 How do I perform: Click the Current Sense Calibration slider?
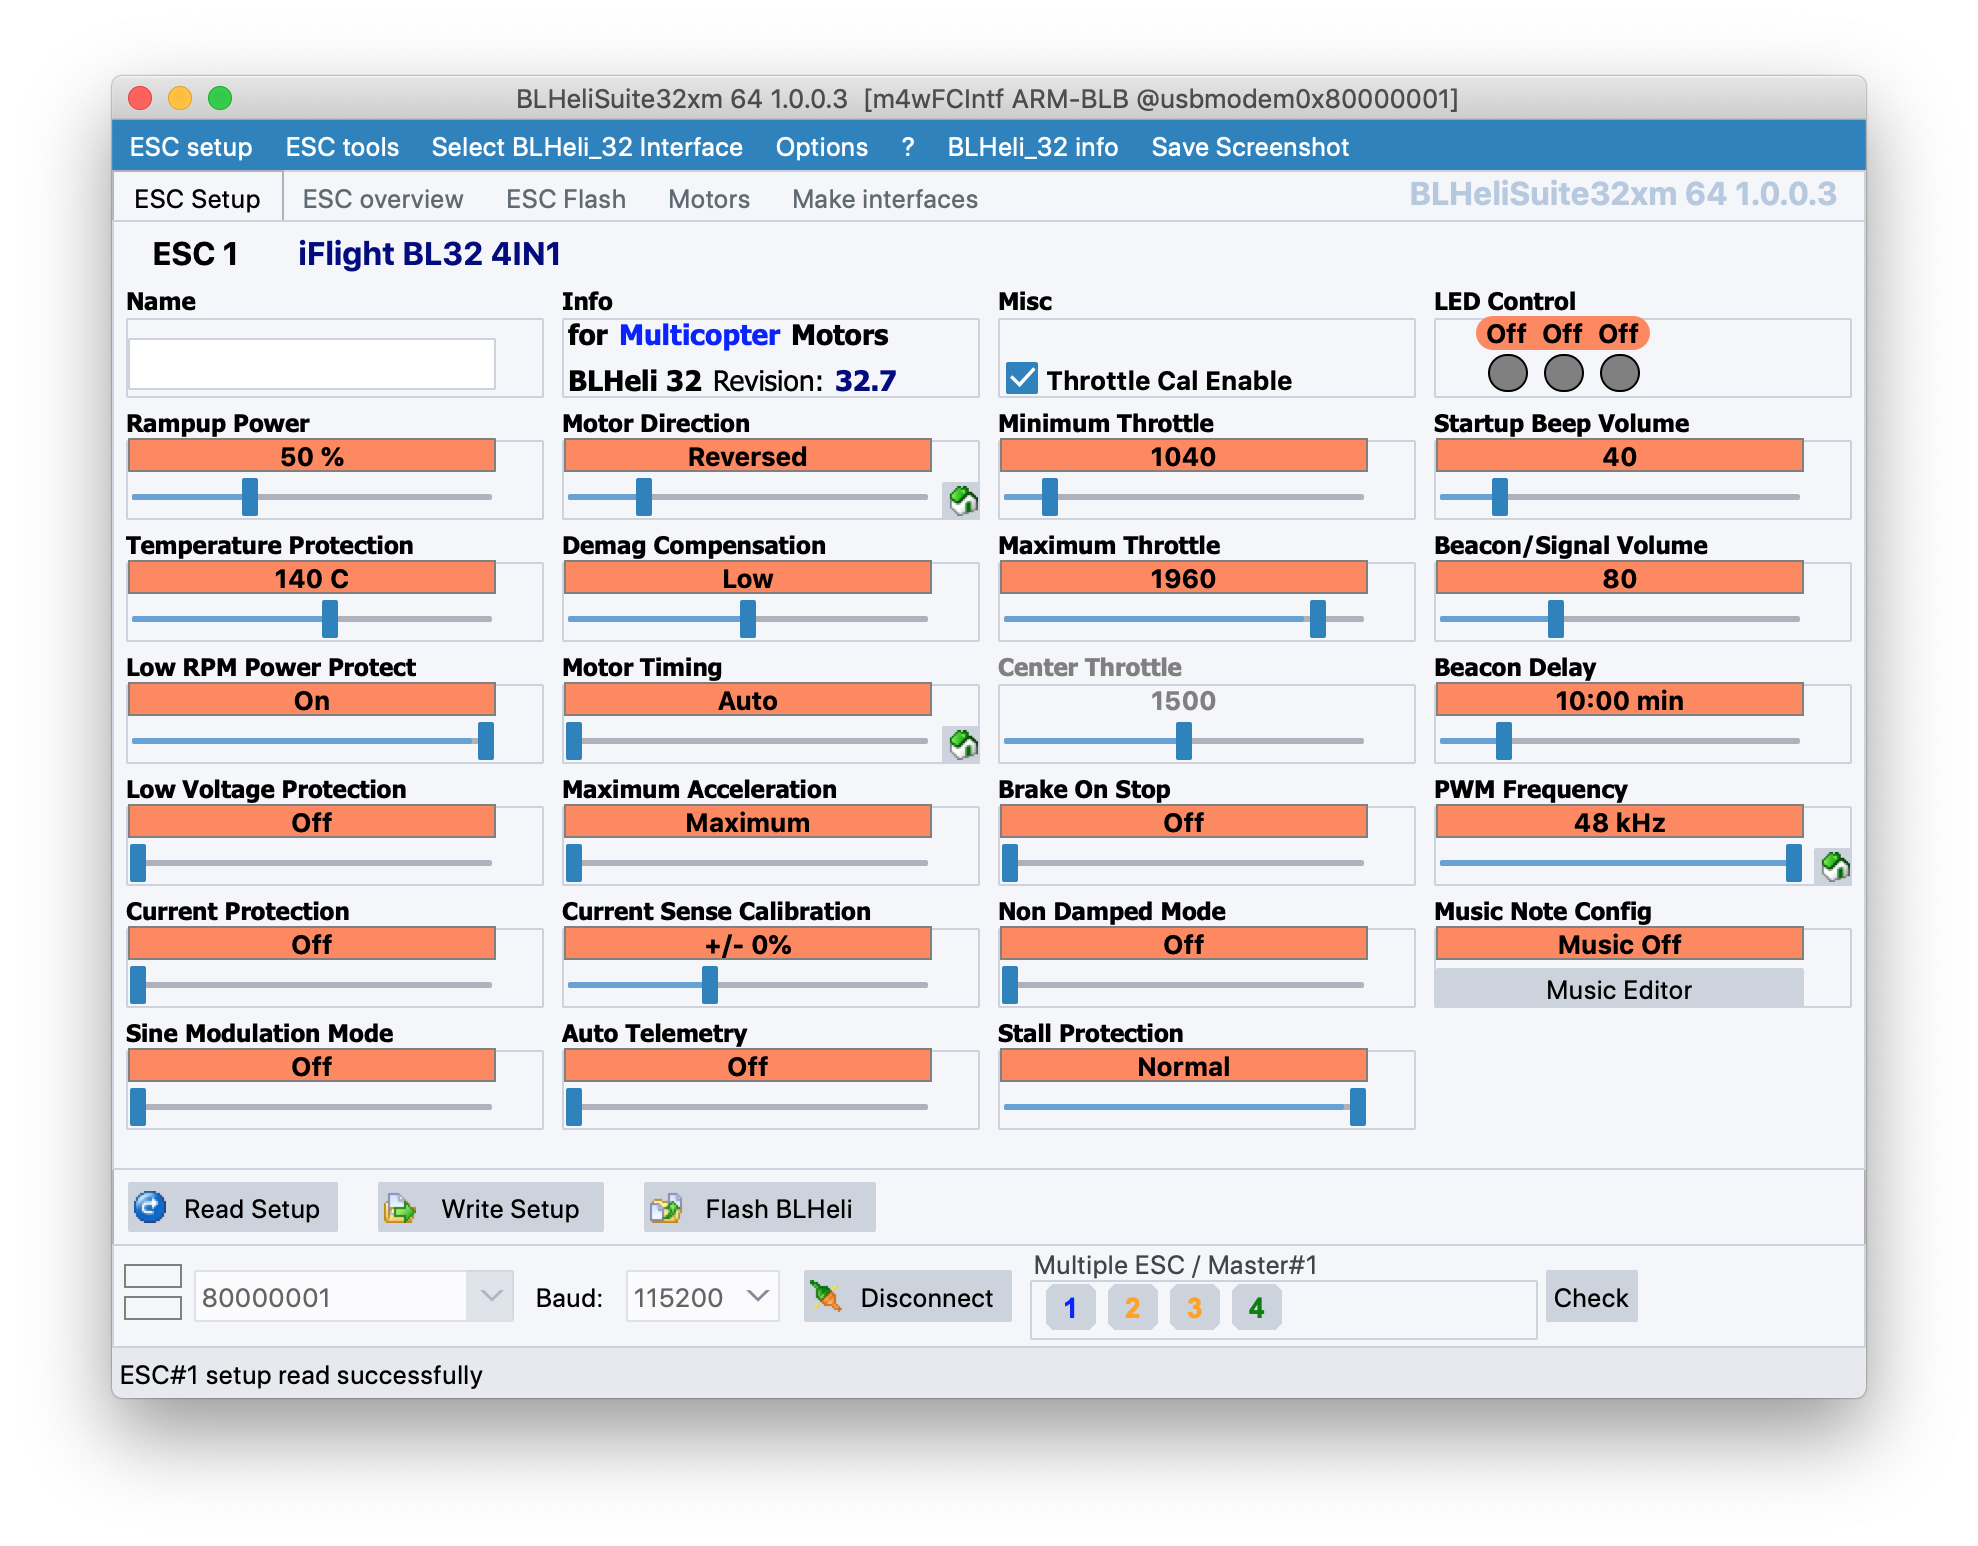coord(748,985)
